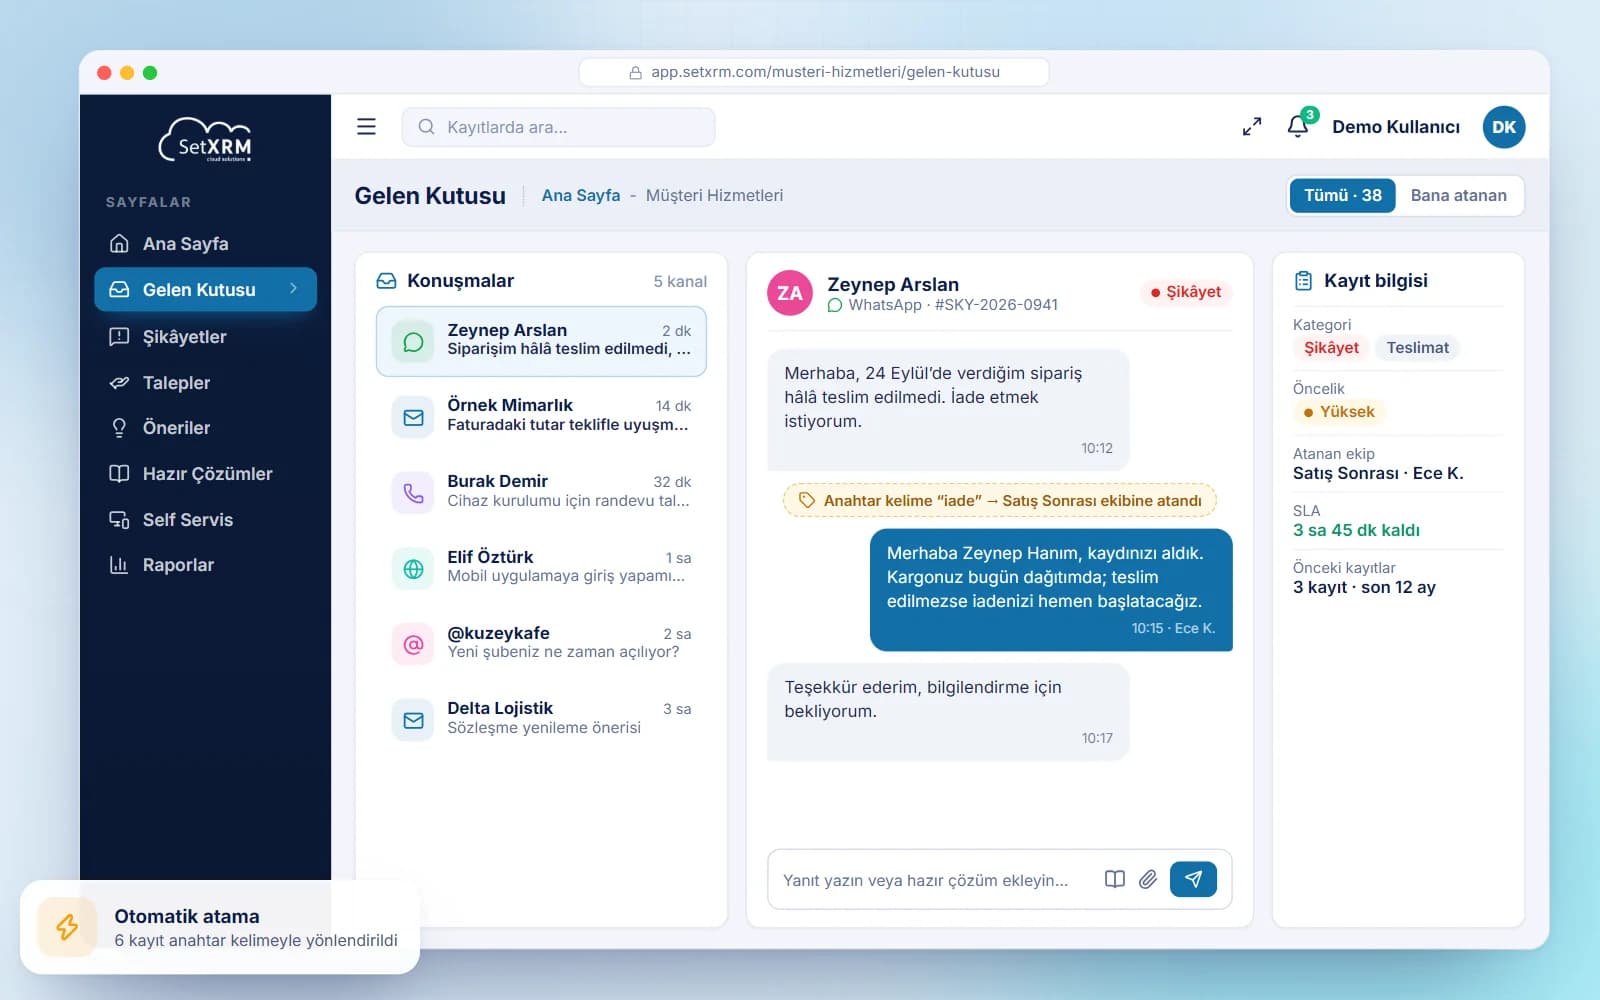Expand the Gelen Kutusu sidebar chevron
1600x1000 pixels.
coord(293,288)
